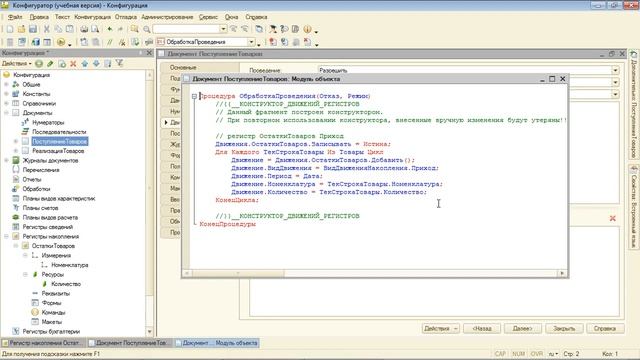
Task: Expand the Константы tree node
Action: [6, 94]
